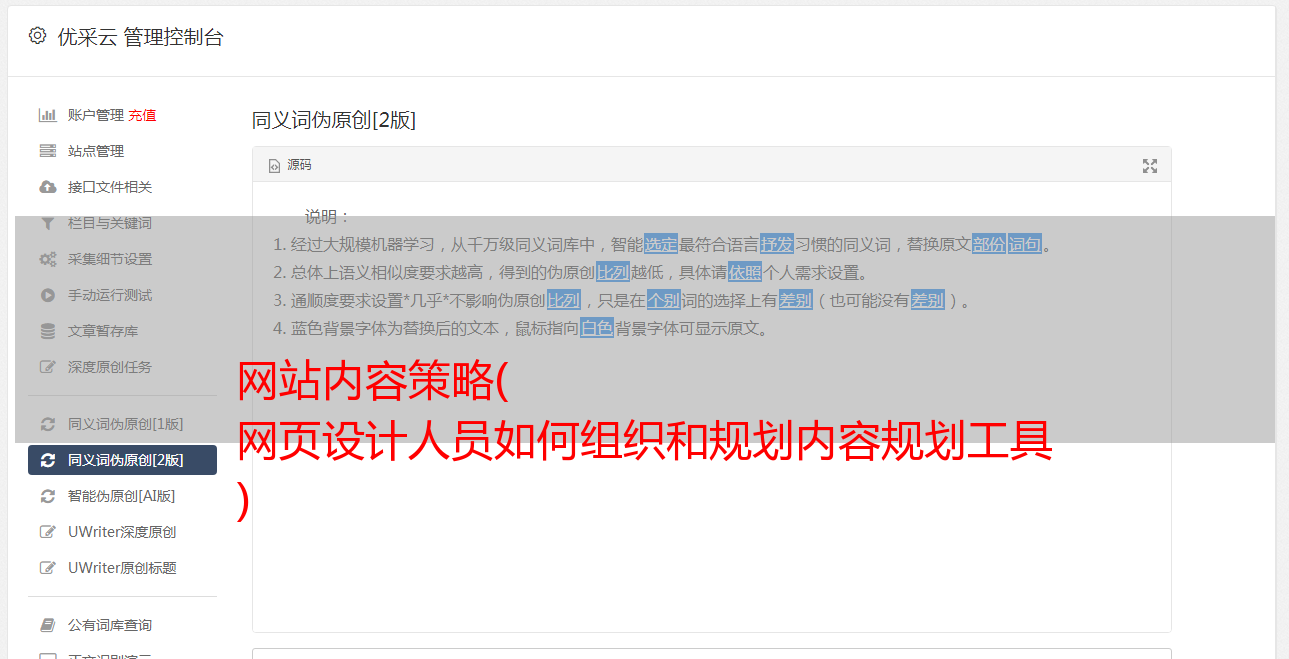Open 深度原创任务 from the sidebar

pyautogui.click(x=122, y=367)
